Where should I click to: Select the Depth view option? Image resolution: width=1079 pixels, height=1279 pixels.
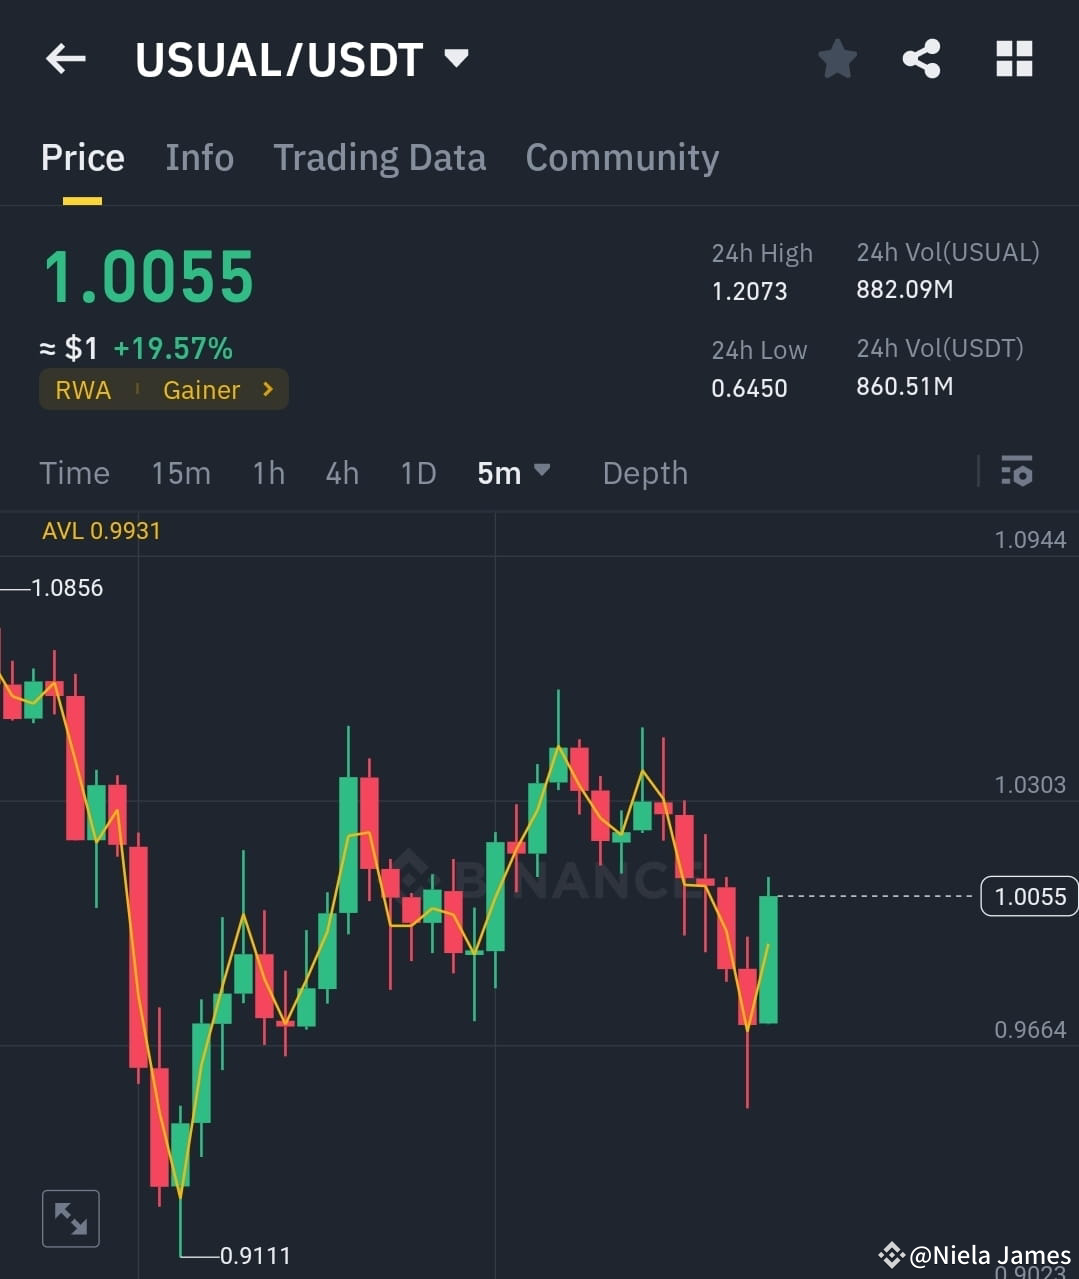(x=645, y=473)
